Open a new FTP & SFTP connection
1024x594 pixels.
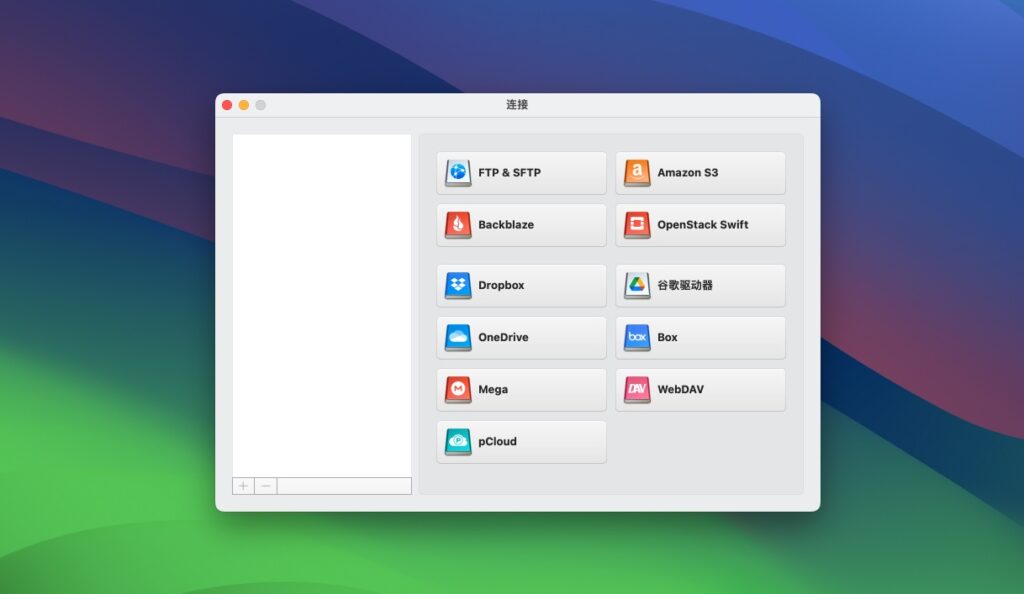520,172
